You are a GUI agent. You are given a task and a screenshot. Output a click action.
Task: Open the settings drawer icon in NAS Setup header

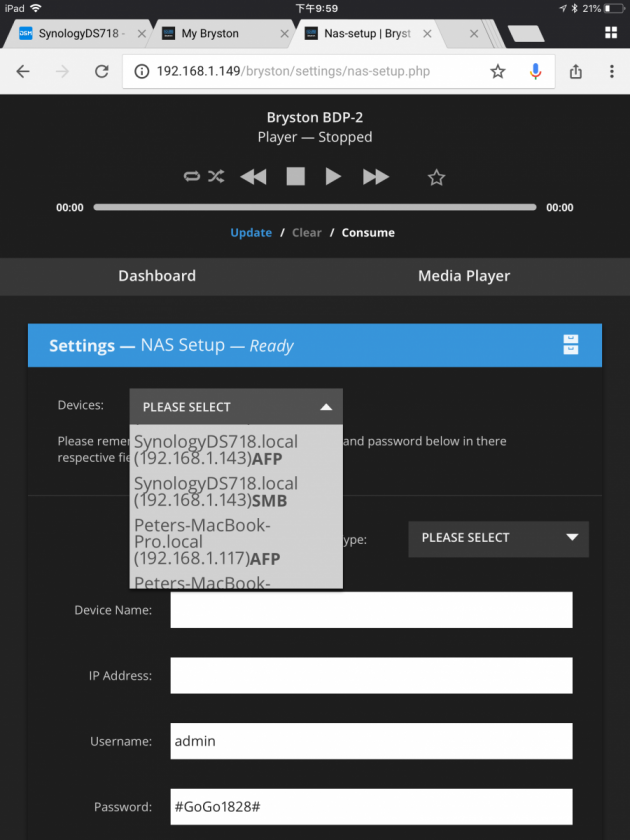click(571, 345)
